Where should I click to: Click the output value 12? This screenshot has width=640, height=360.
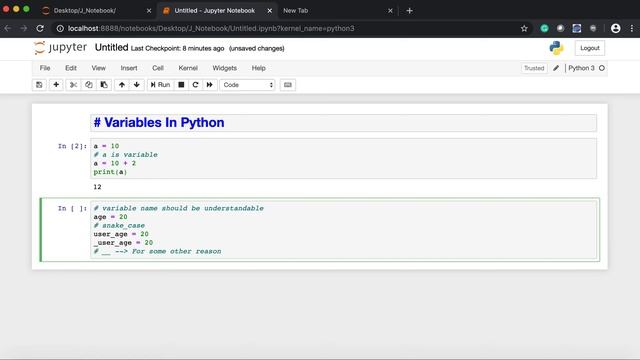[x=97, y=187]
